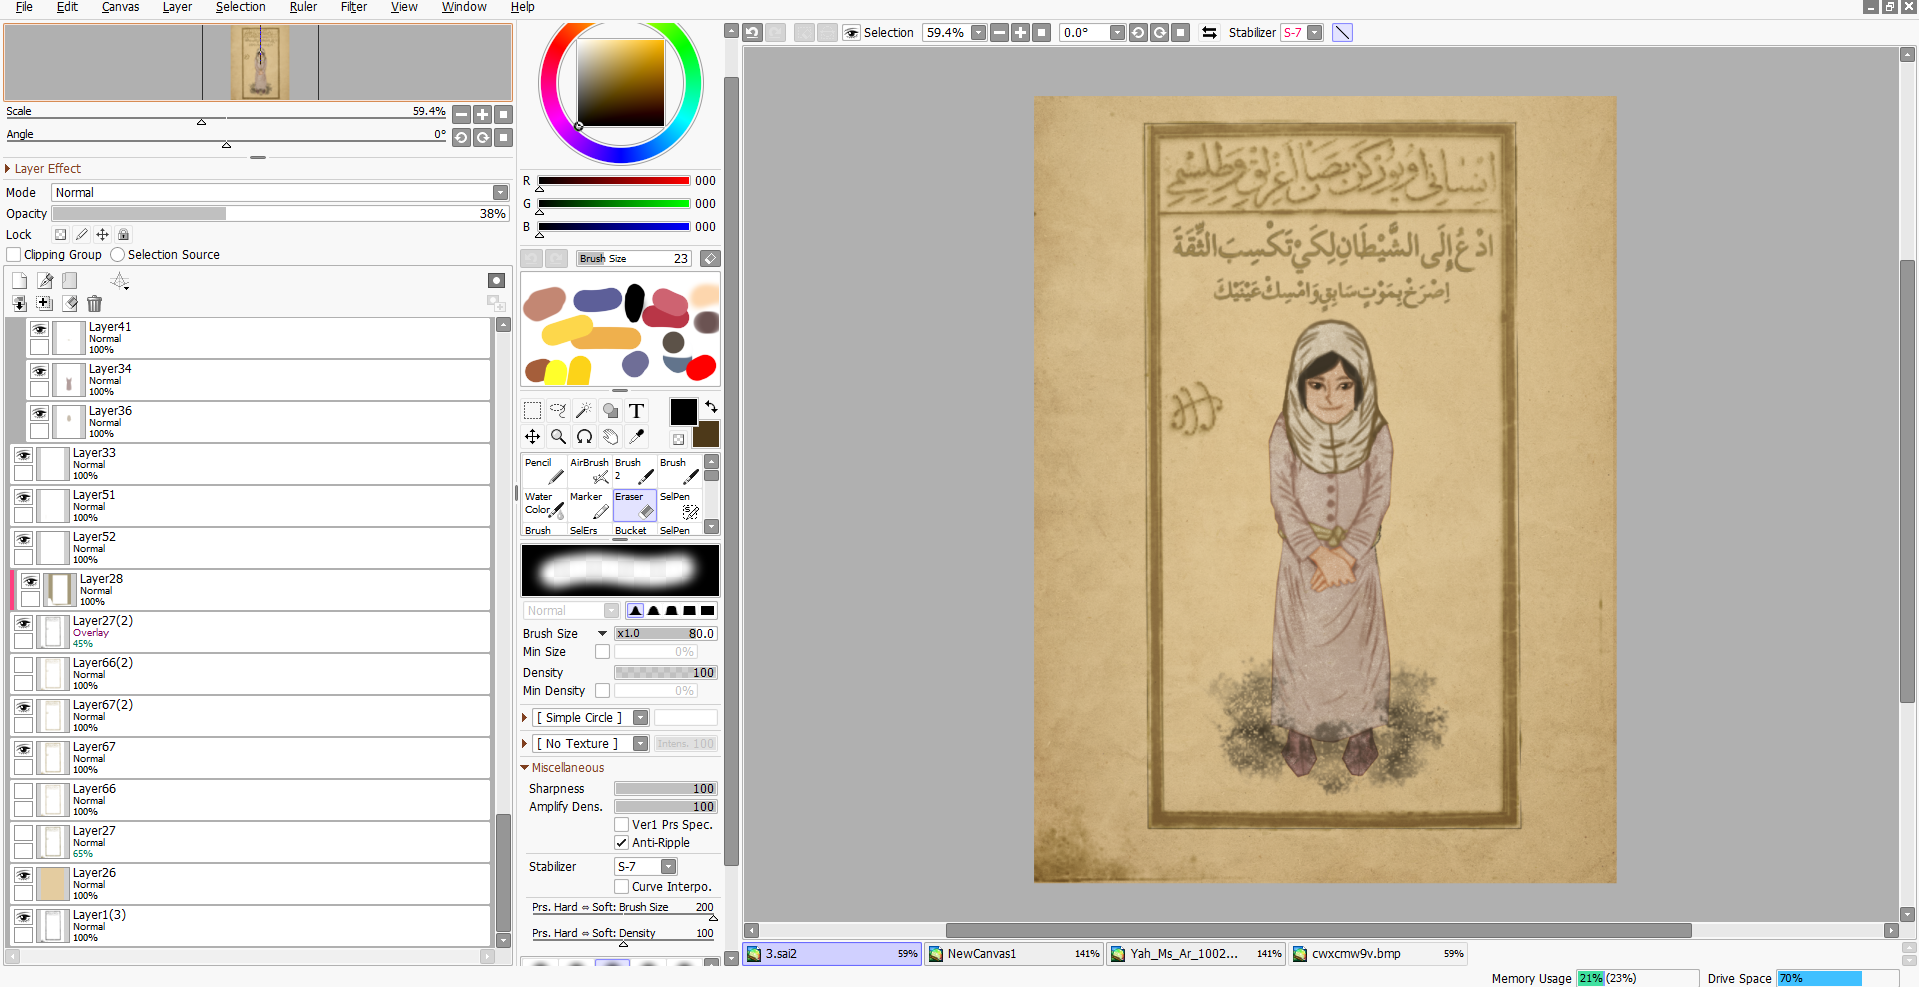Select Layer27(2) overlay layer
This screenshot has height=987, width=1919.
click(250, 632)
